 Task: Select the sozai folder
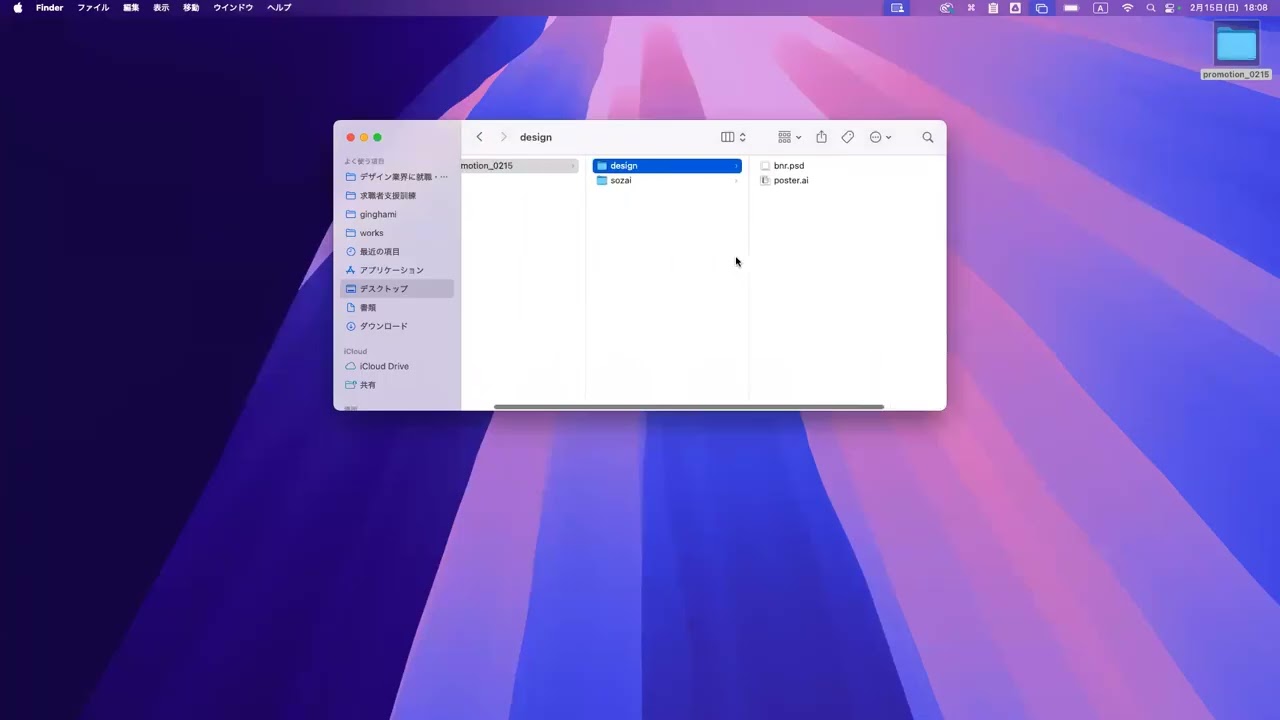click(667, 180)
